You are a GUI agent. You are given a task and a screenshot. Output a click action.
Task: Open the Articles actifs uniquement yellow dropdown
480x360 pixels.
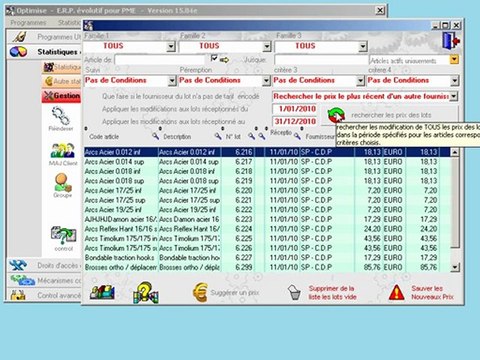[454, 60]
